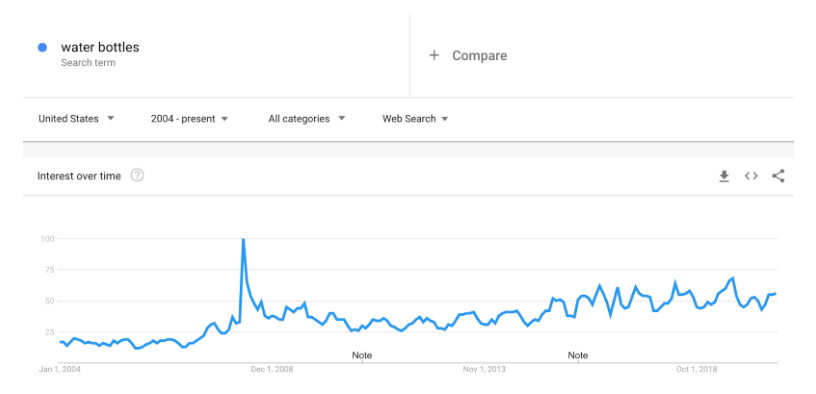Screen dimensions: 816x394
Task: Click the Oct 1, 2018 axis label
Action: coord(697,370)
